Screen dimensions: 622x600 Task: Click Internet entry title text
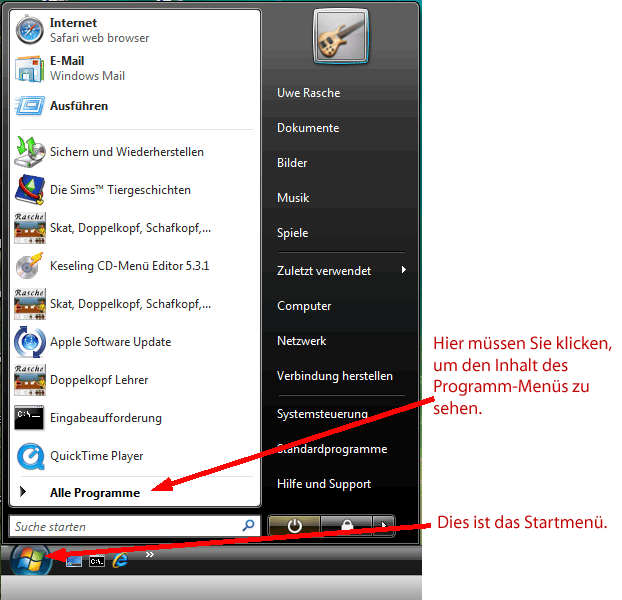73,23
